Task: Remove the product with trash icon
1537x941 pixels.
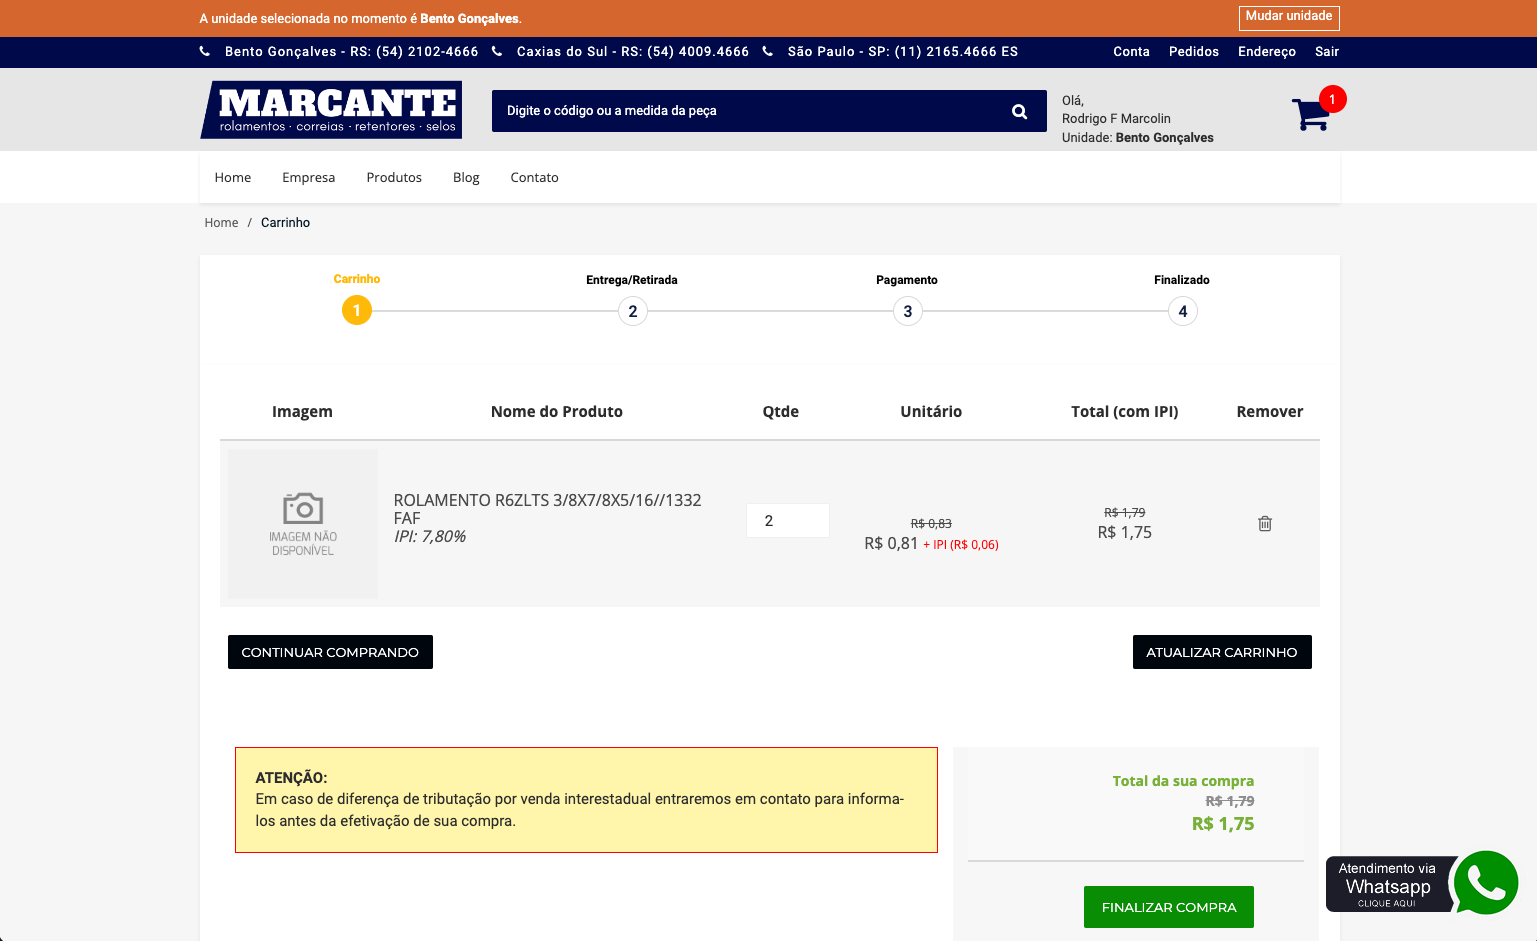Action: coord(1264,524)
